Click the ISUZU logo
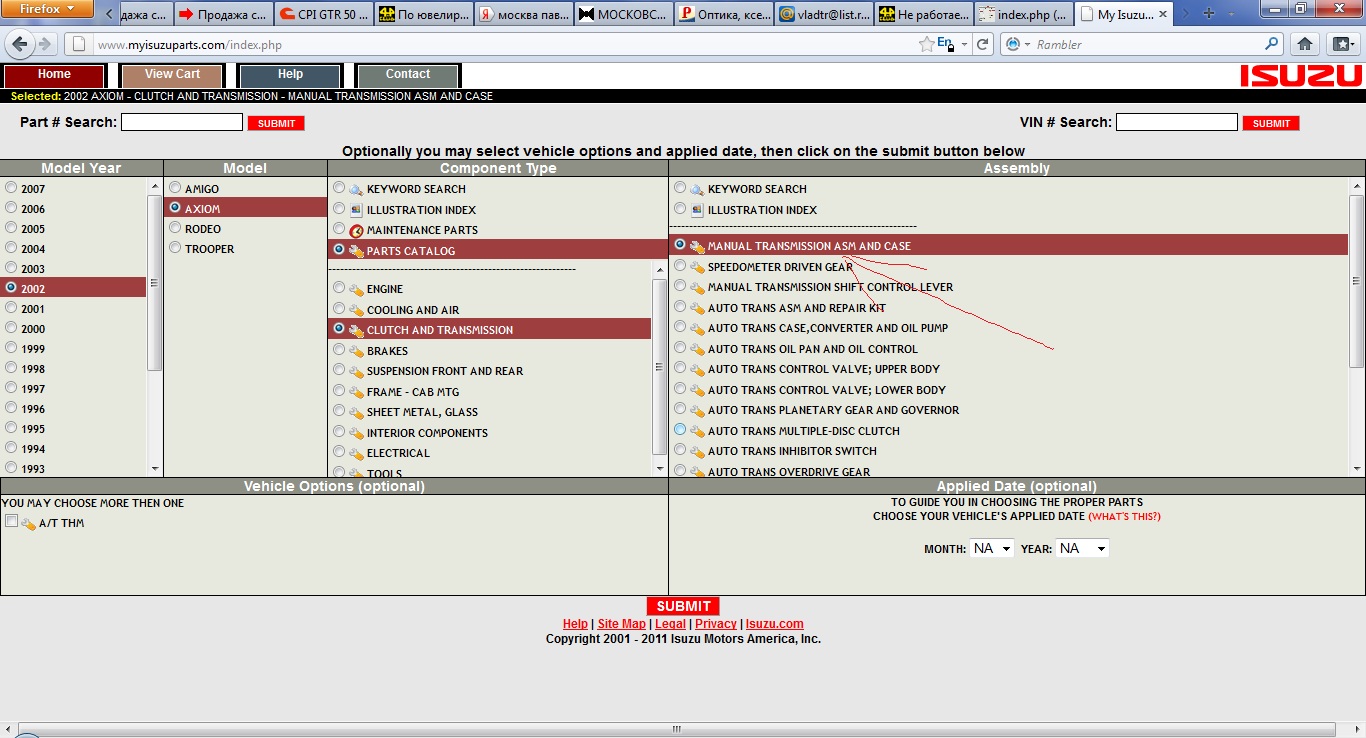This screenshot has height=738, width=1366. coord(1302,76)
